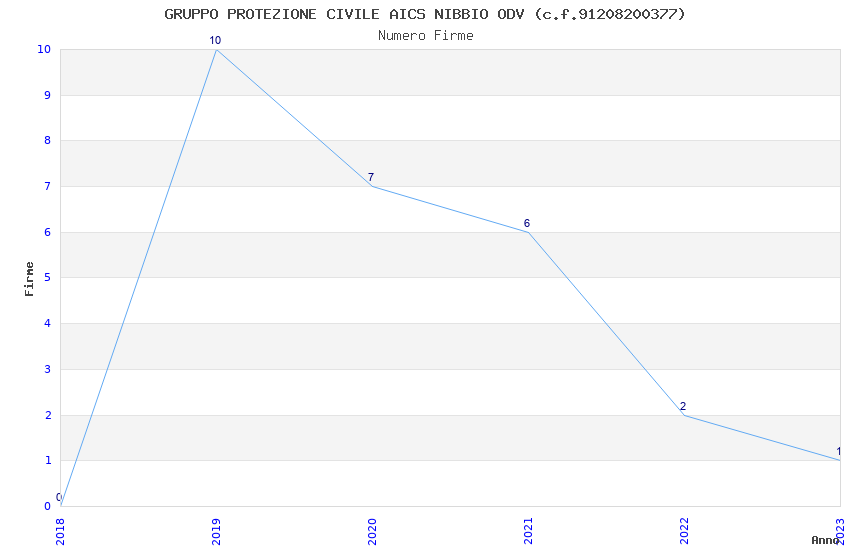Click the data label 7 at 2020
Image resolution: width=850 pixels, height=550 pixels.
pyautogui.click(x=371, y=177)
